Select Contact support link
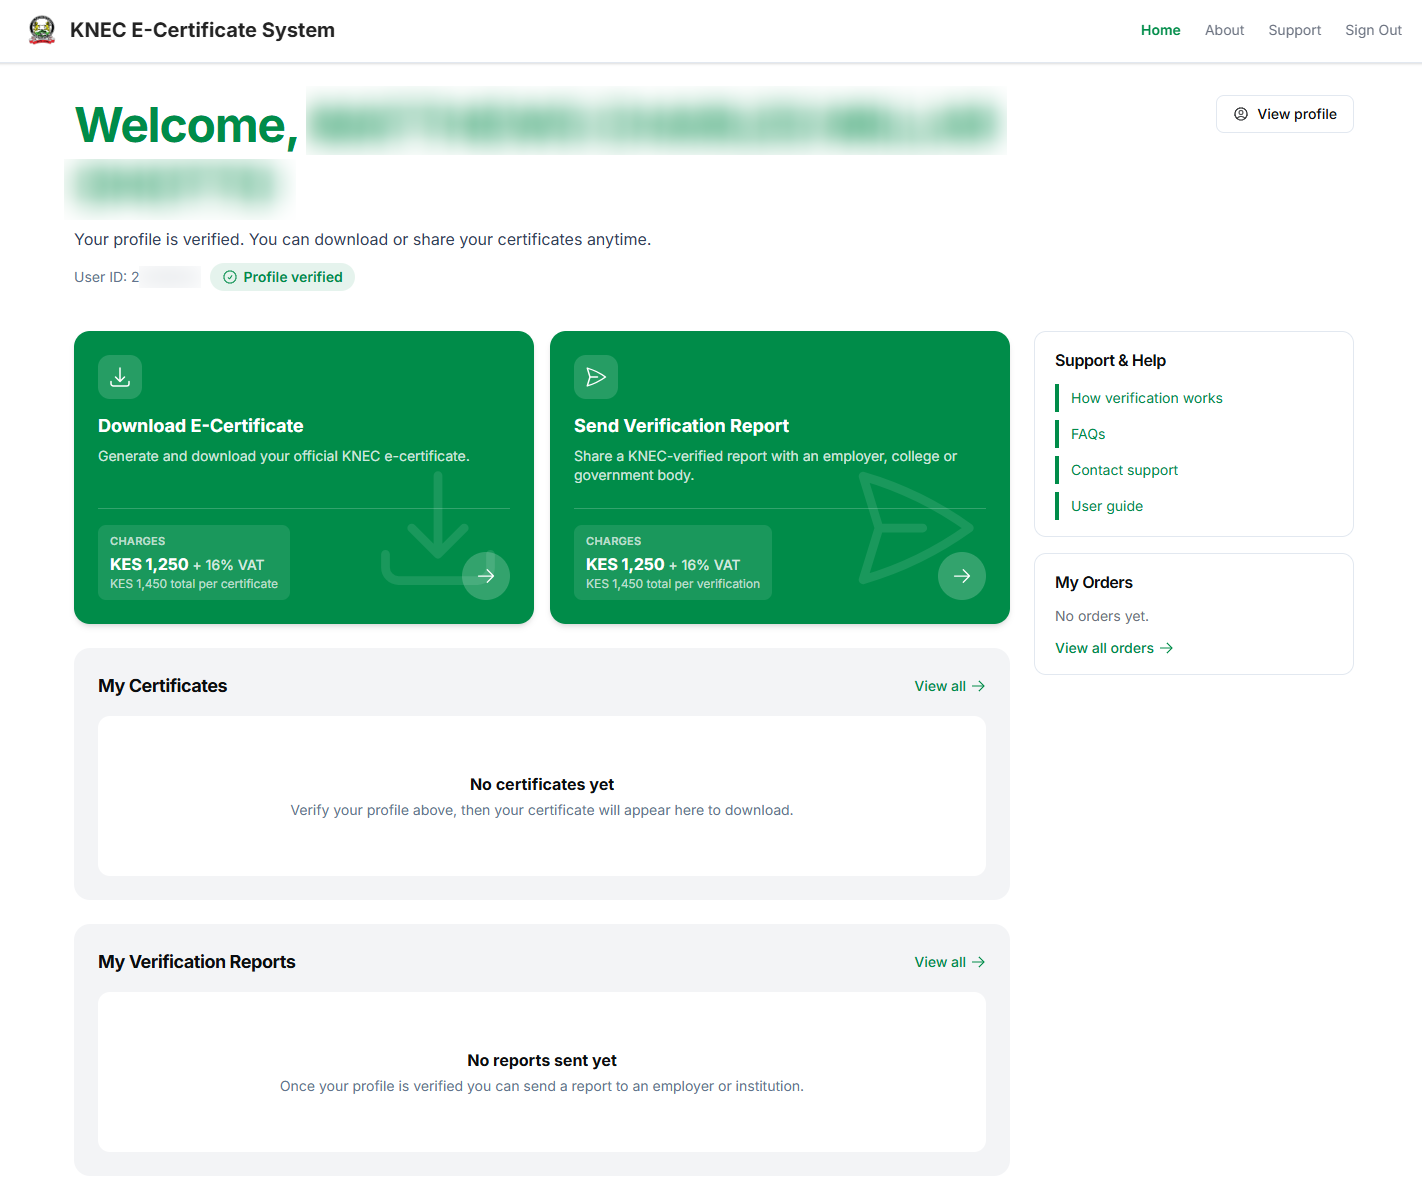This screenshot has height=1189, width=1422. coord(1124,470)
